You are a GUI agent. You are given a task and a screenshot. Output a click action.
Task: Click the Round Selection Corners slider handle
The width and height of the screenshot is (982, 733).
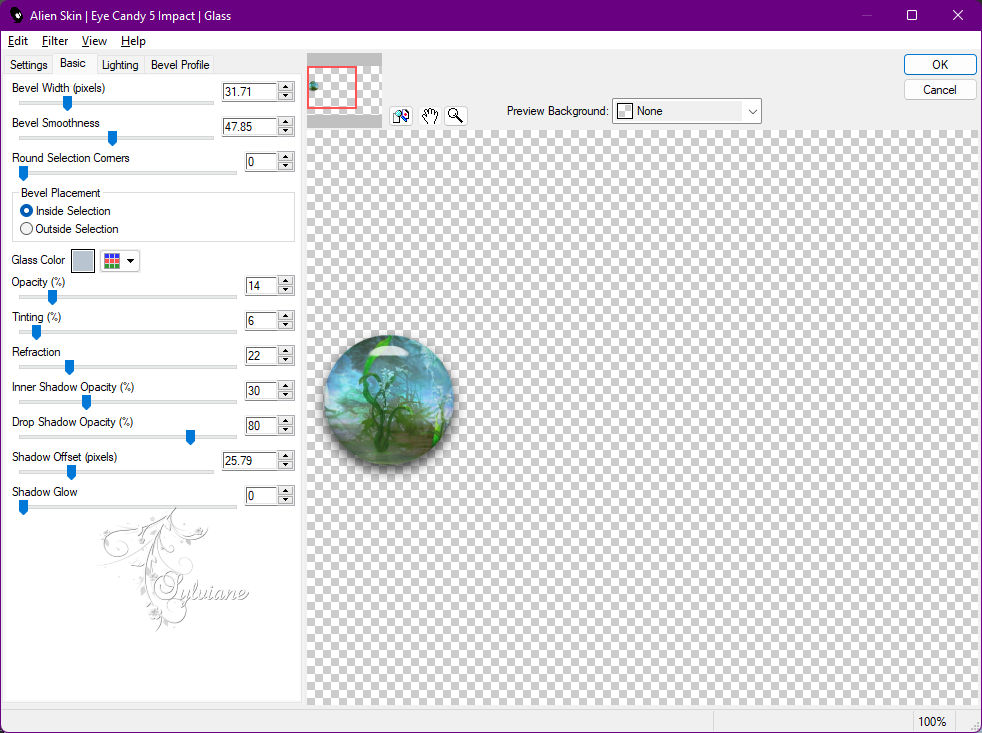pos(24,174)
